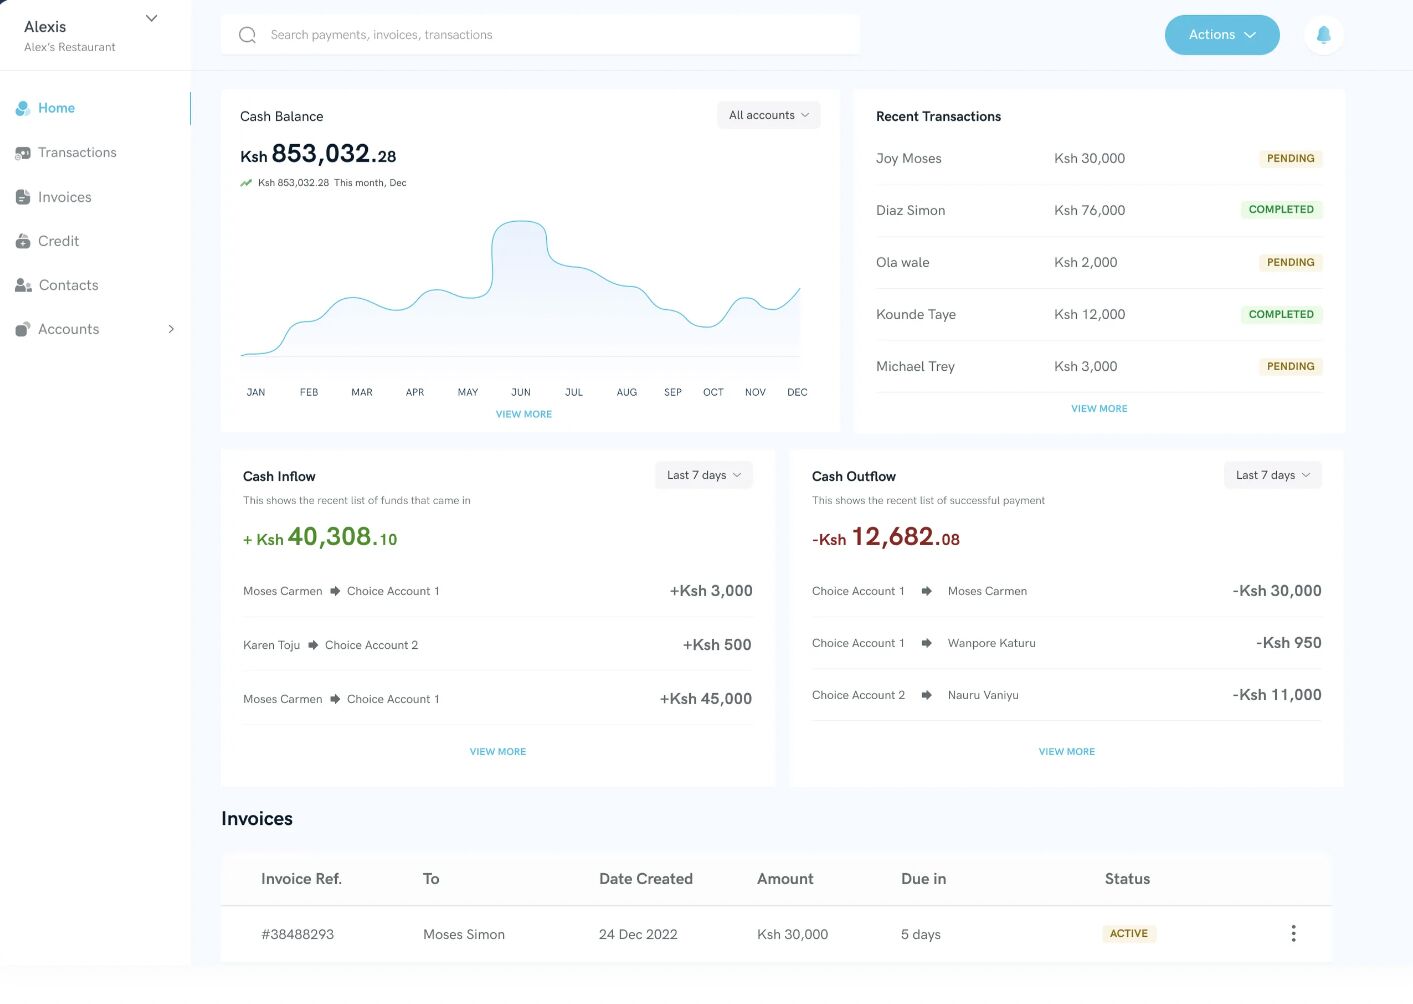This screenshot has width=1413, height=1004.
Task: Click the search magnifier icon
Action: coord(247,35)
